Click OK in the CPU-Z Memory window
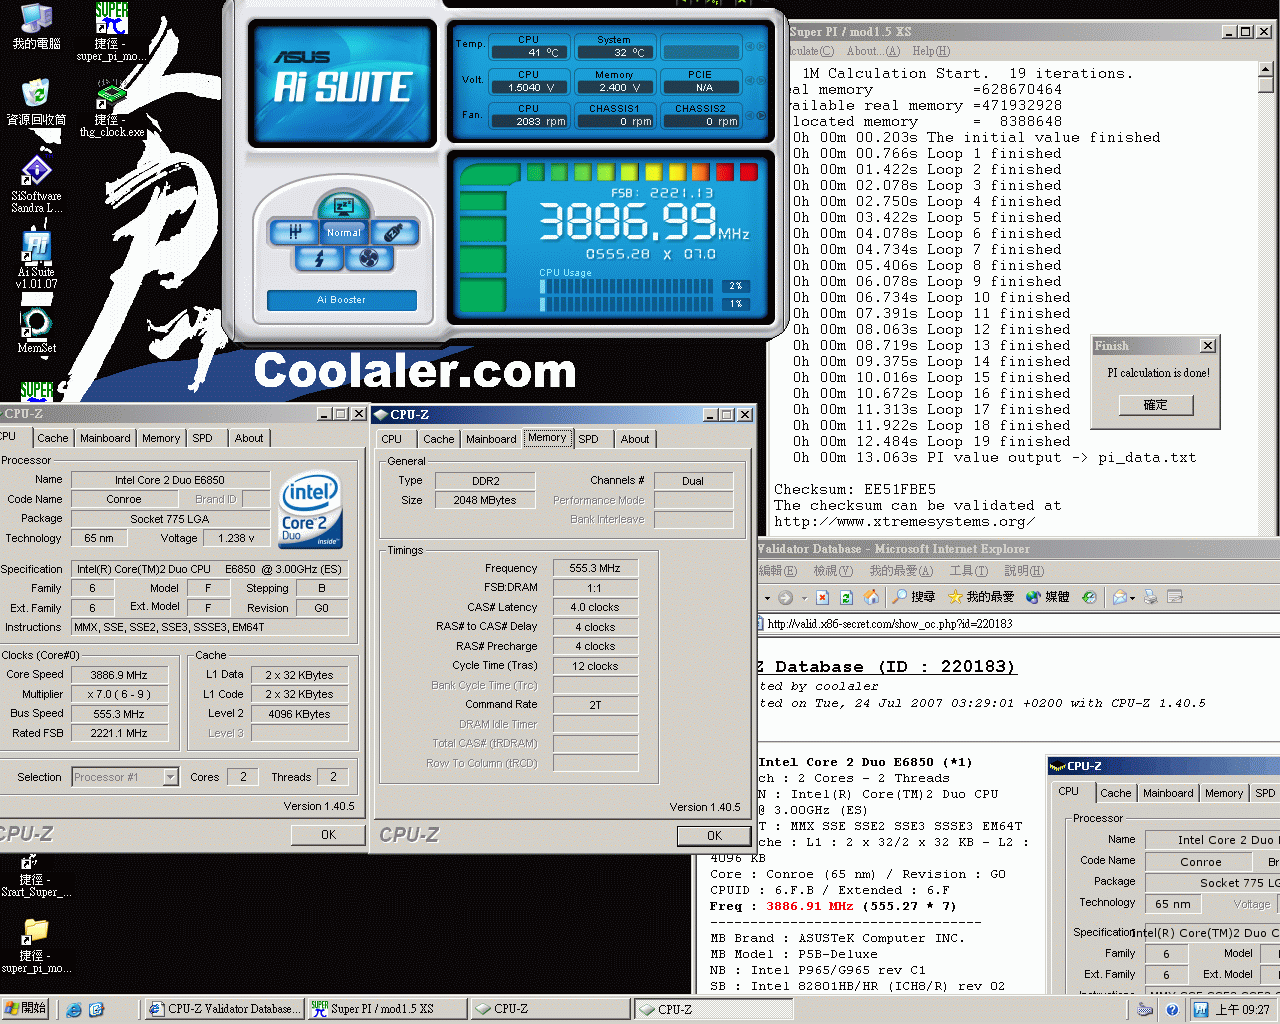Image resolution: width=1280 pixels, height=1024 pixels. pos(714,836)
